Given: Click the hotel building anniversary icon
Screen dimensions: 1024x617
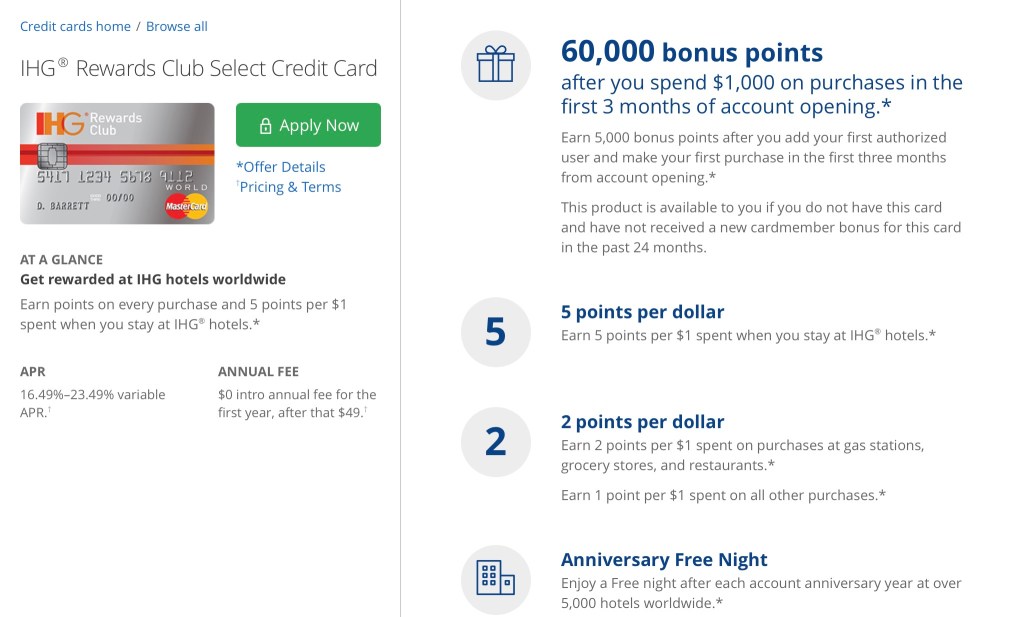Looking at the screenshot, I should point(495,578).
